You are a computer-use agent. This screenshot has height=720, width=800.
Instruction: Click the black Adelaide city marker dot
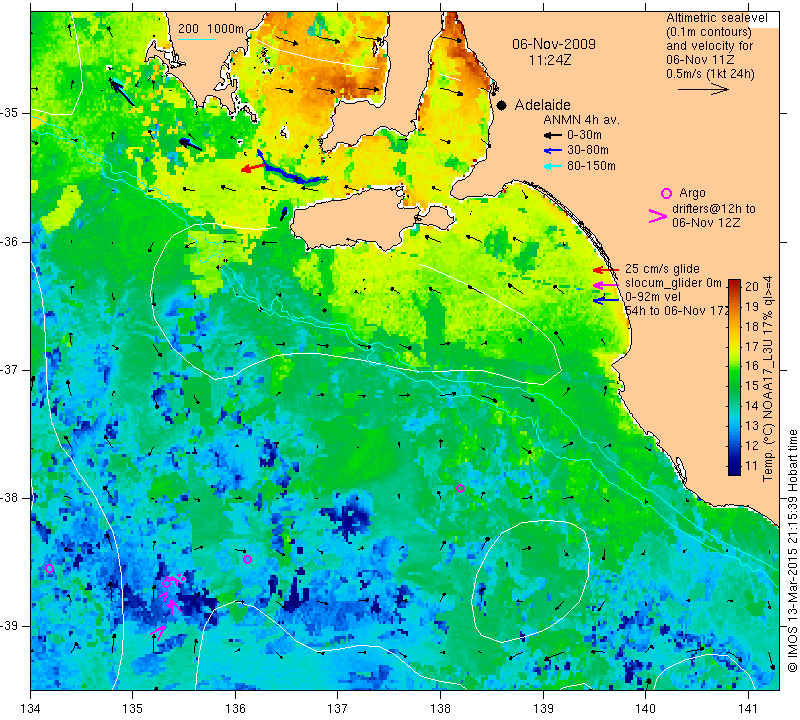click(502, 106)
